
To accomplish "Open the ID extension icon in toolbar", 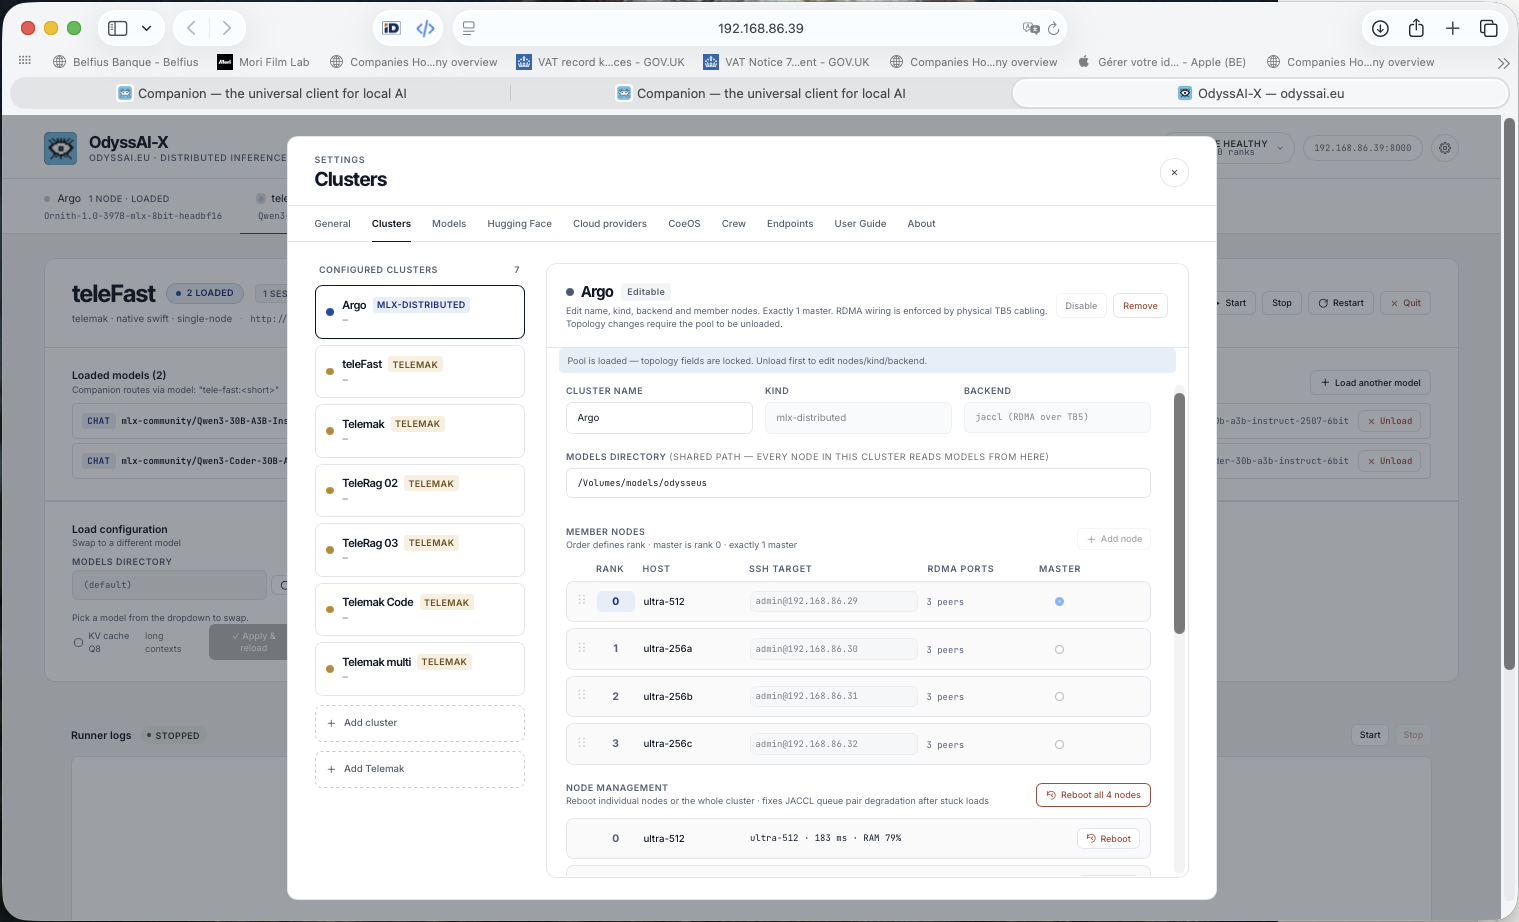I will tap(392, 28).
